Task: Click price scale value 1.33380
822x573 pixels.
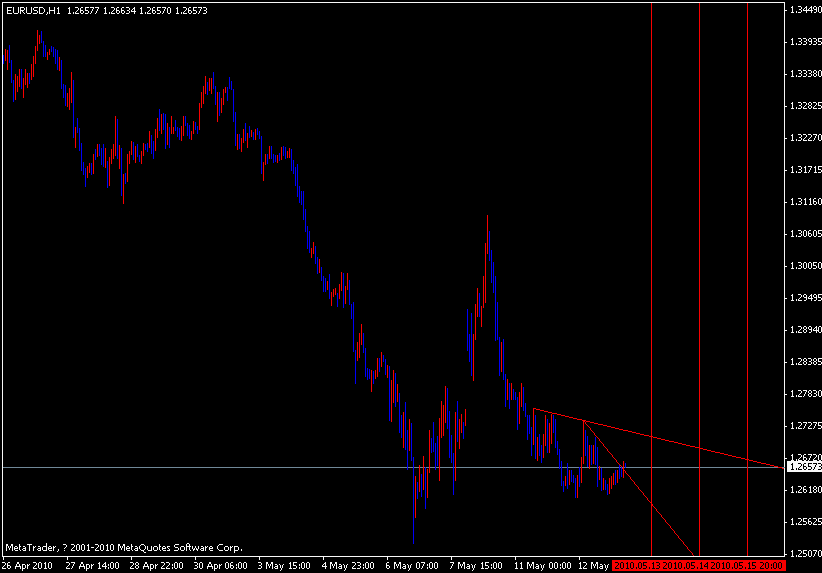Action: pos(805,73)
